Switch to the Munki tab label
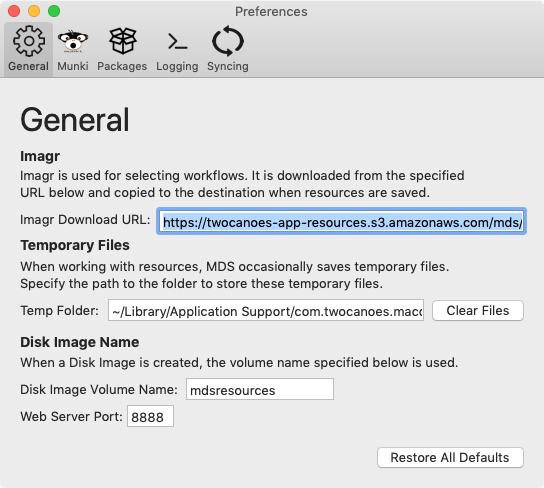The width and height of the screenshot is (544, 488). pos(73,66)
